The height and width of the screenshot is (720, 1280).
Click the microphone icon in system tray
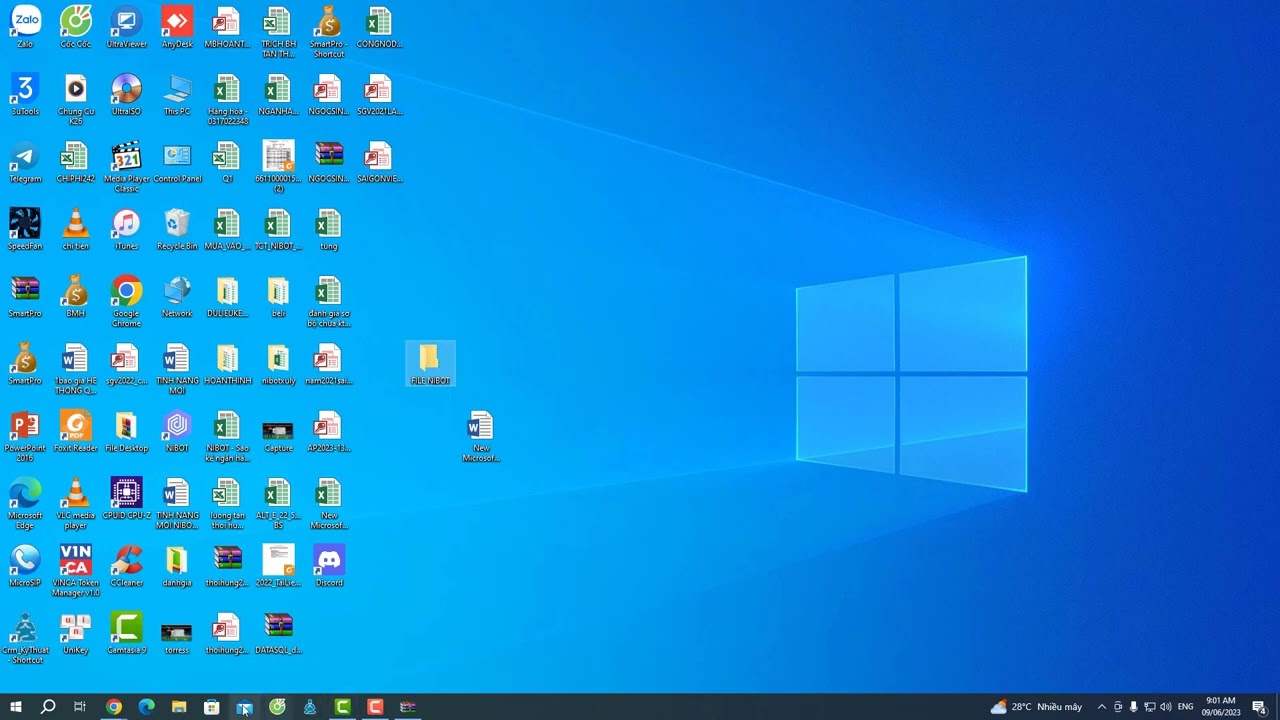tap(1133, 707)
